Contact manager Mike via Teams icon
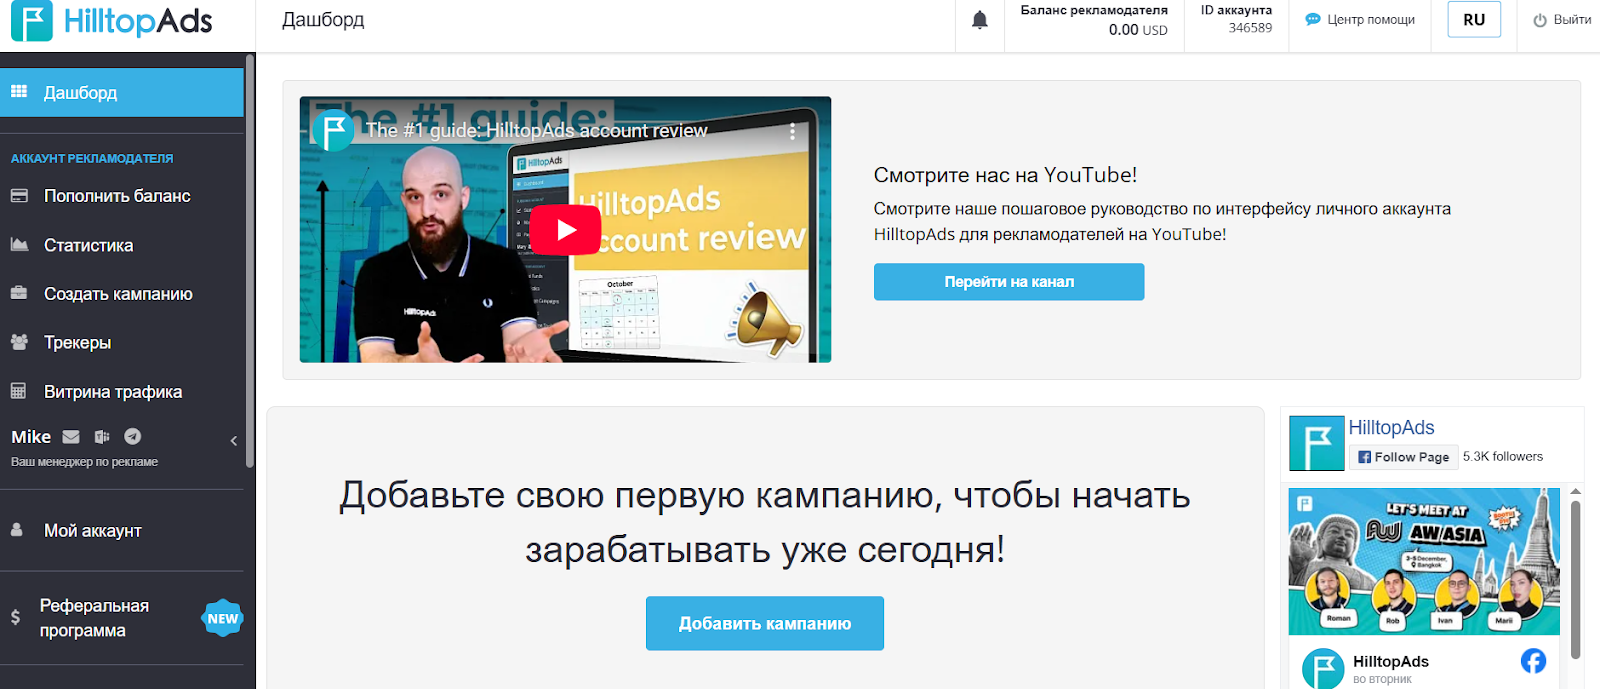This screenshot has width=1600, height=689. (x=102, y=437)
